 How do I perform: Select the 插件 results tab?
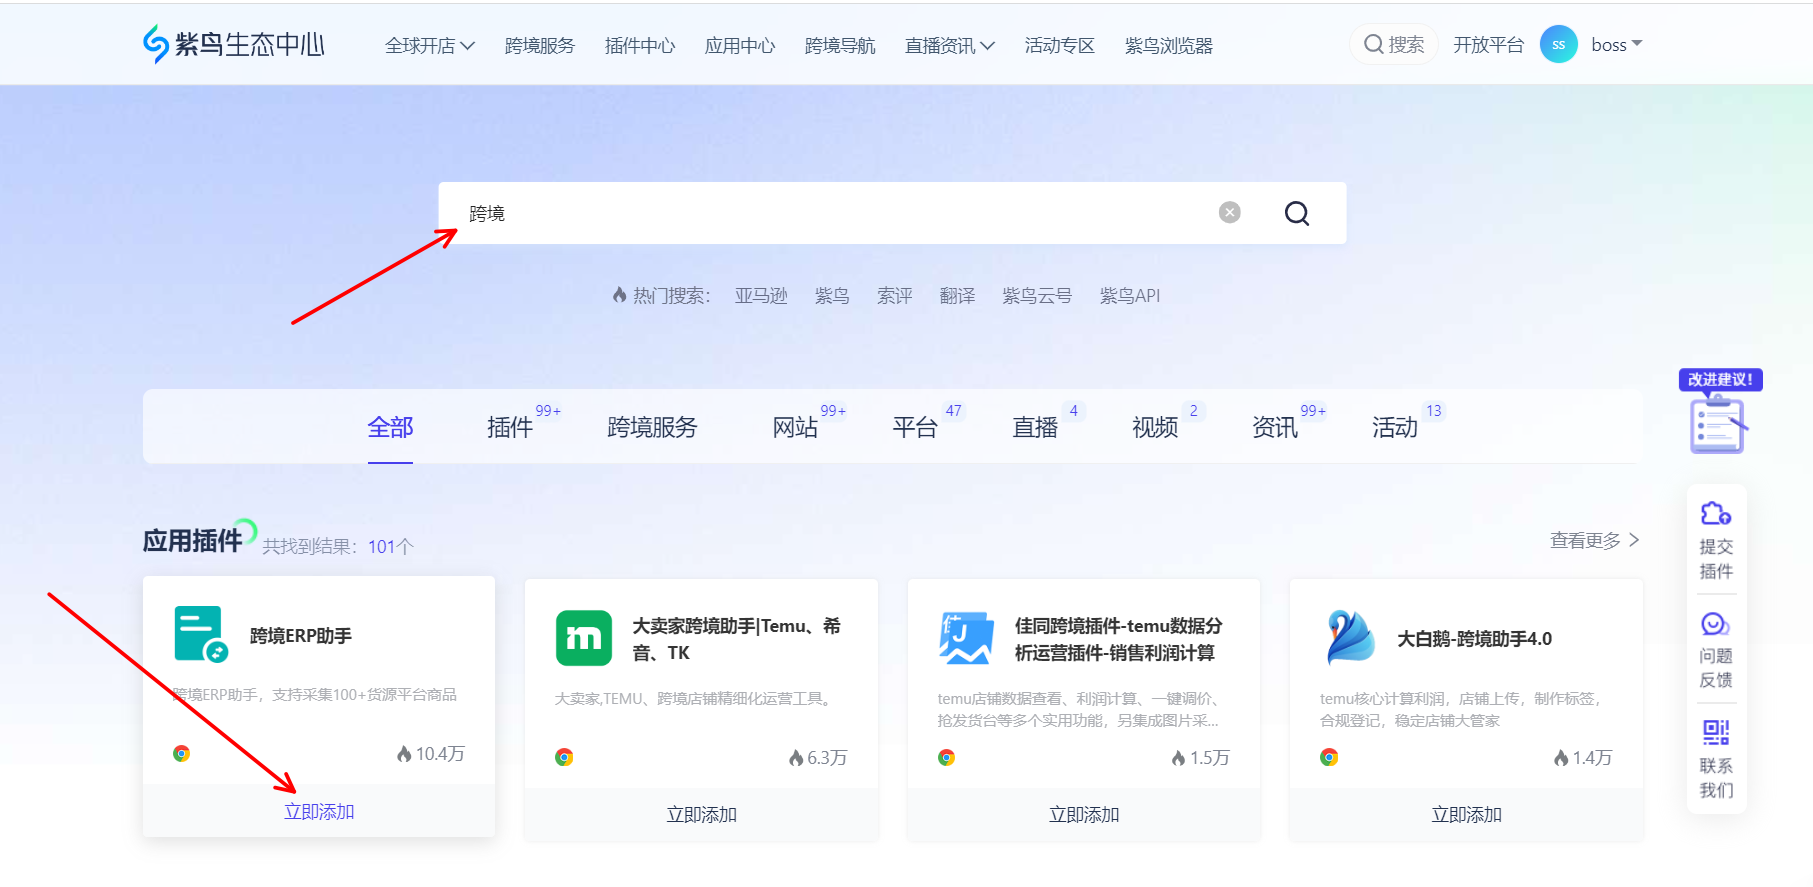click(x=510, y=427)
